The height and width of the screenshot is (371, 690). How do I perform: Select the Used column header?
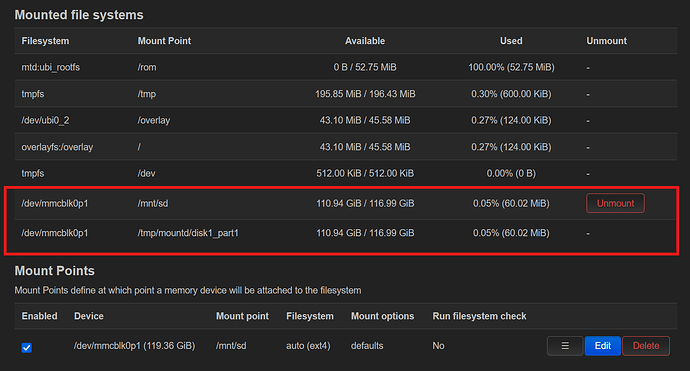tap(511, 41)
